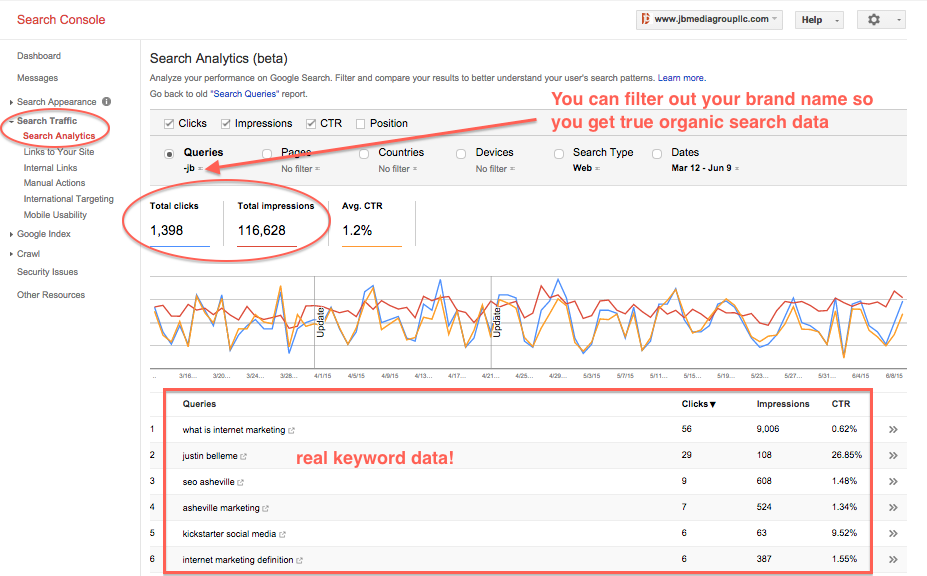Open the Devices 'No filter' dropdown
The image size is (927, 576).
(495, 169)
